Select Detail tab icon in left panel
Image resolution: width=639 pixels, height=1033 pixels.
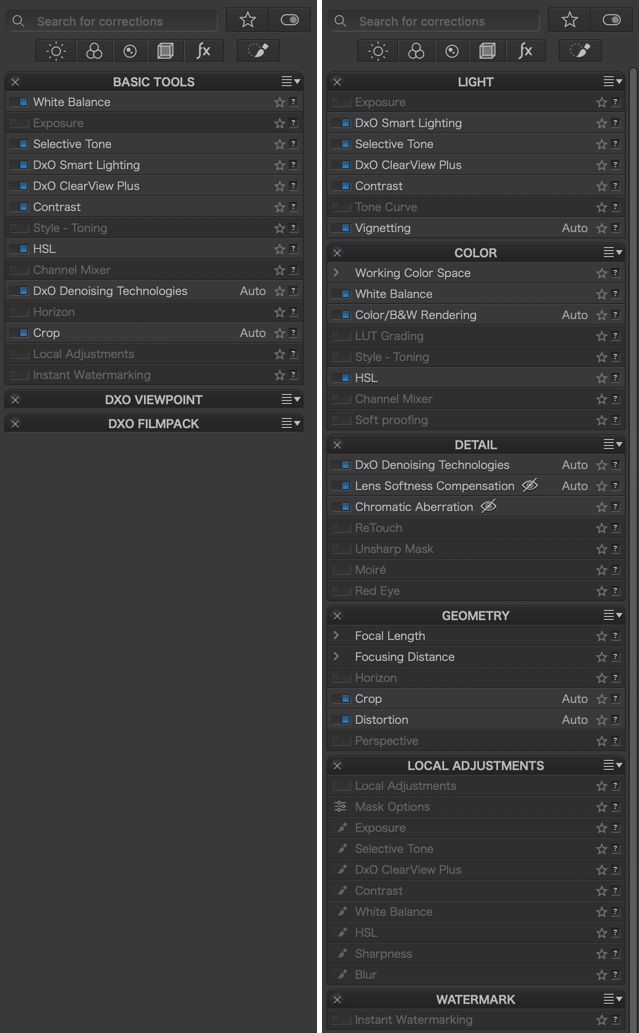130,51
